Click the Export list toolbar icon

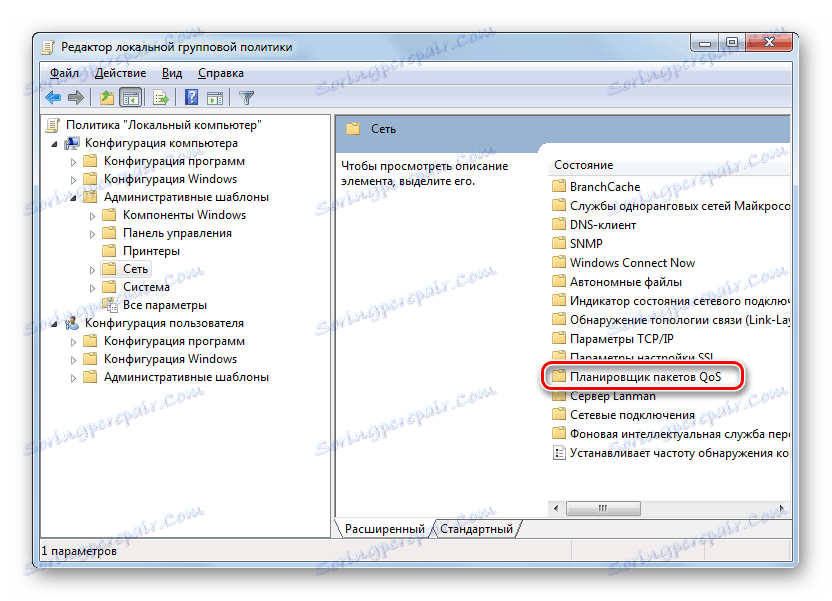(160, 98)
